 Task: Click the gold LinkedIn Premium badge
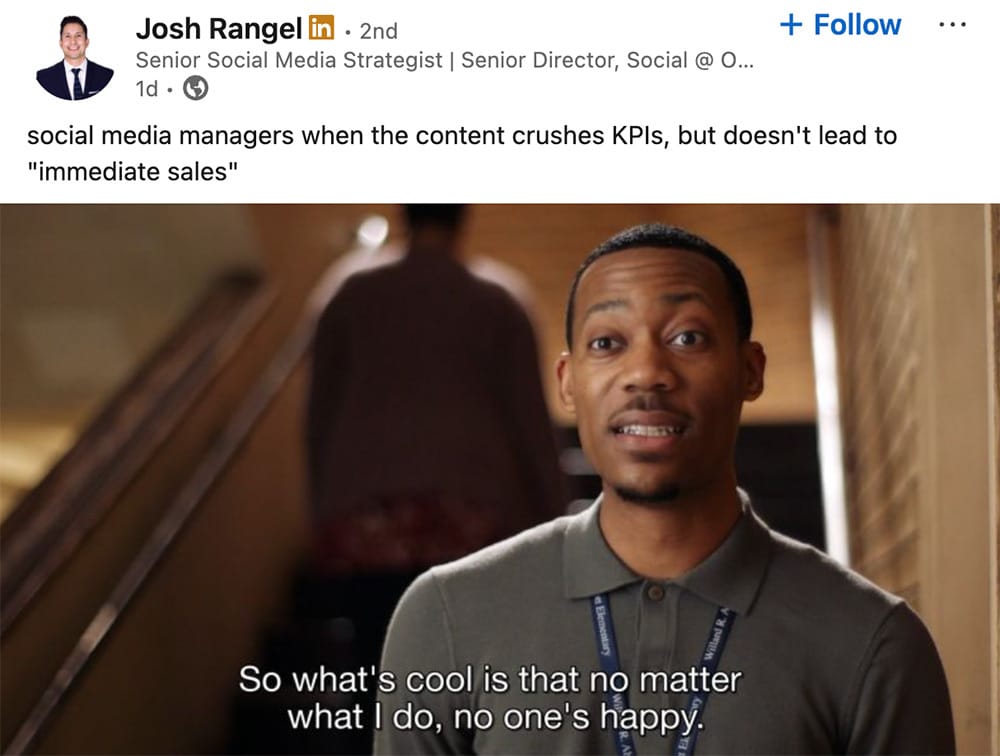(x=321, y=27)
